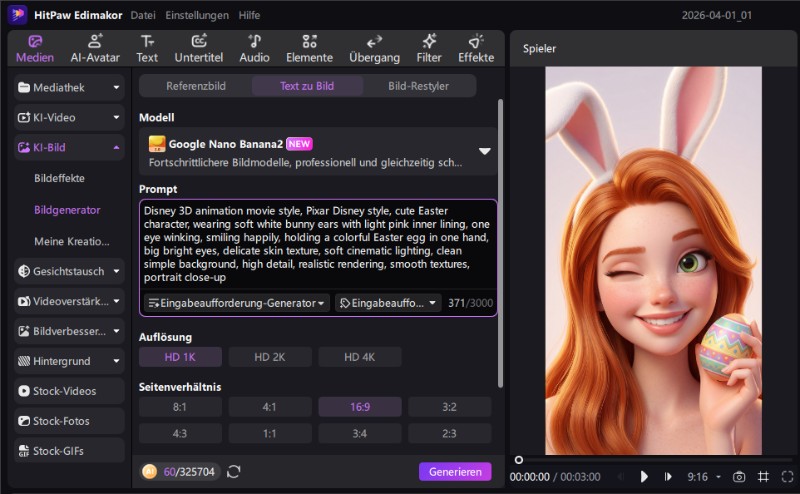The width and height of the screenshot is (800, 494).
Task: Open the Google Nano Banana2 model dropdown
Action: [x=484, y=151]
